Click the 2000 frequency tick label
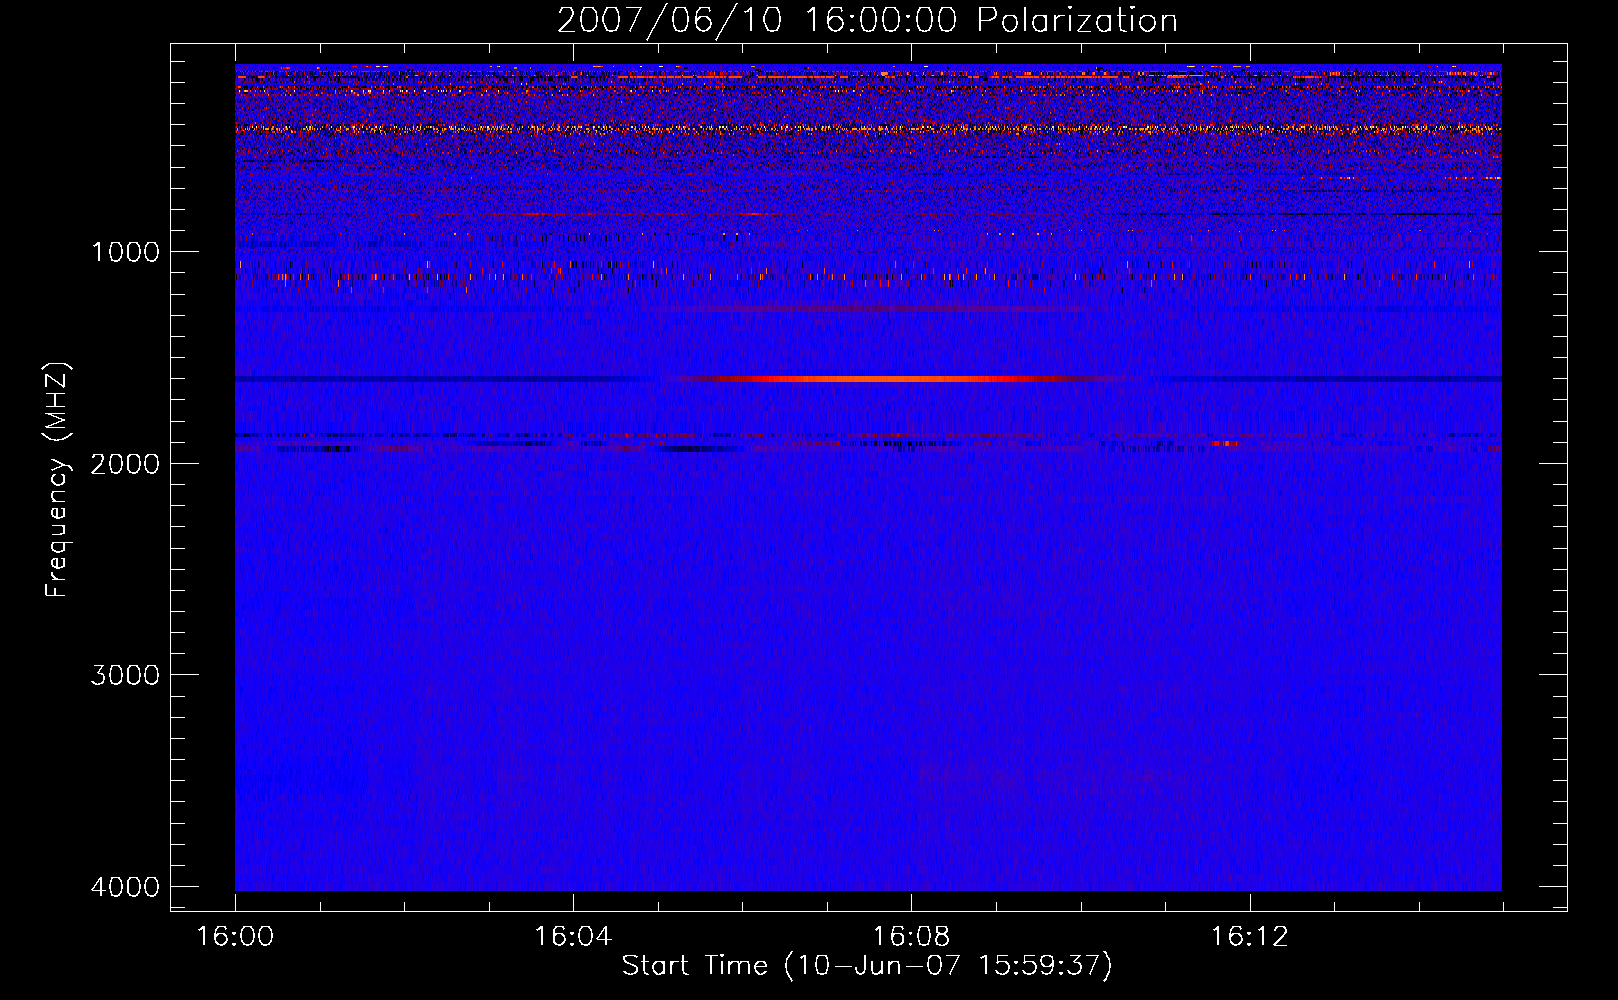The width and height of the screenshot is (1618, 1000). (x=125, y=464)
